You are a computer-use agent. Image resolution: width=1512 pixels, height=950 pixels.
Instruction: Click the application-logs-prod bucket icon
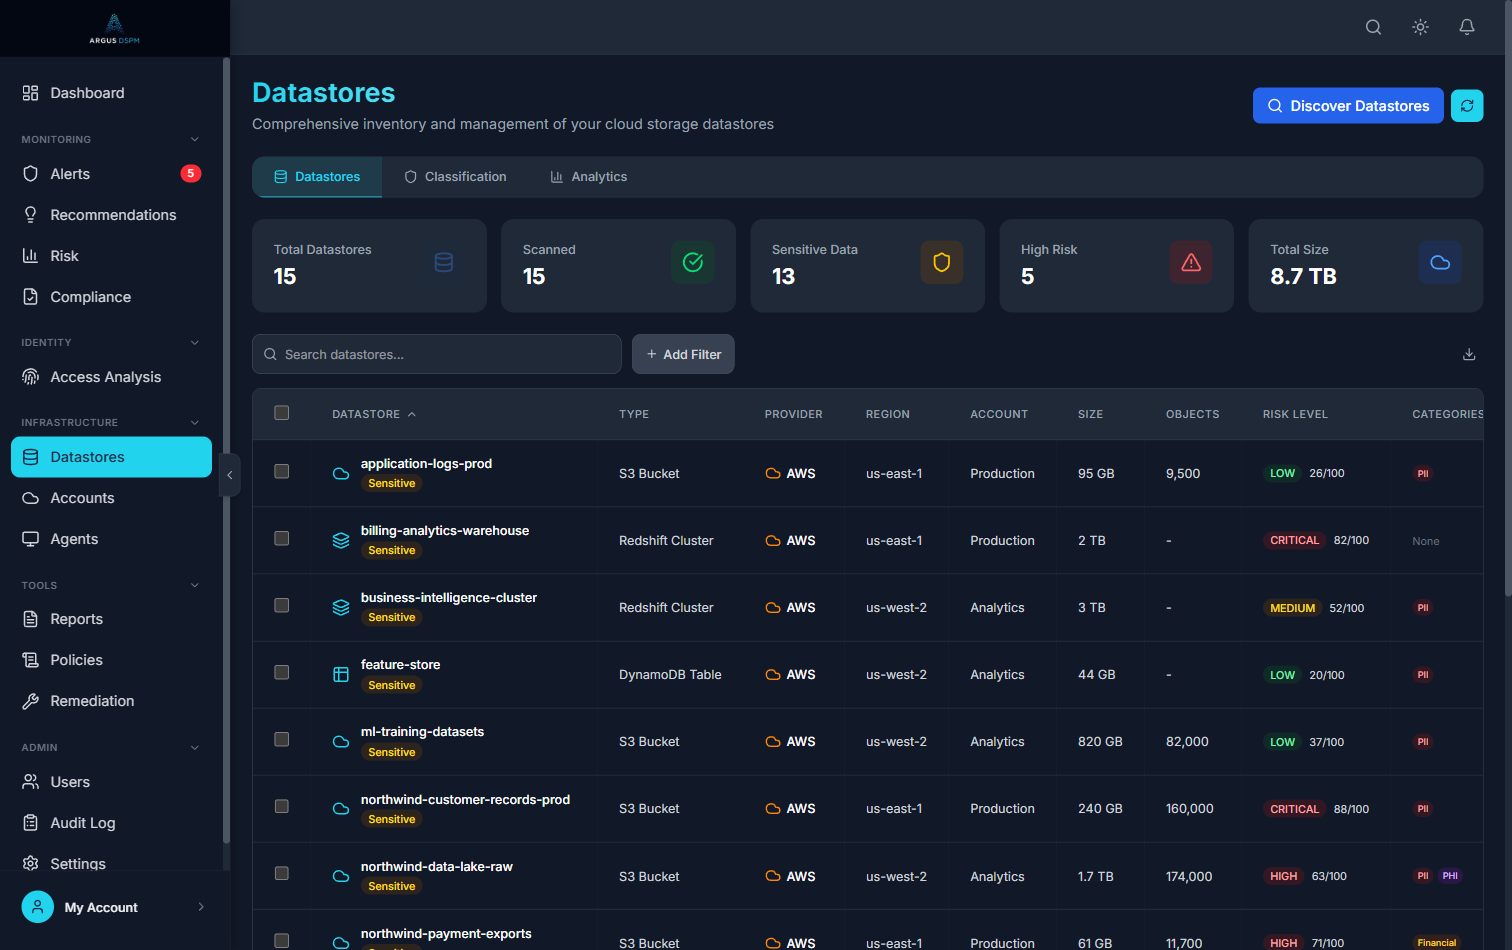coord(341,473)
